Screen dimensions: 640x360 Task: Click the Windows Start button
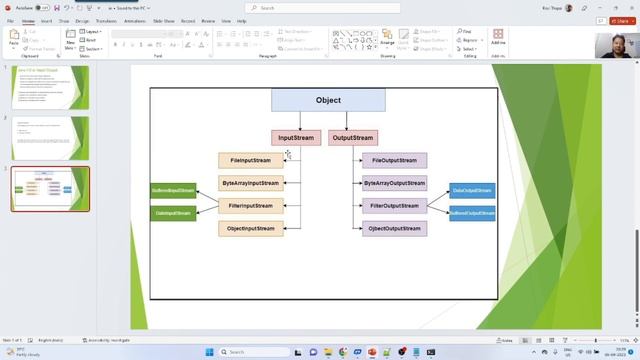click(x=209, y=352)
